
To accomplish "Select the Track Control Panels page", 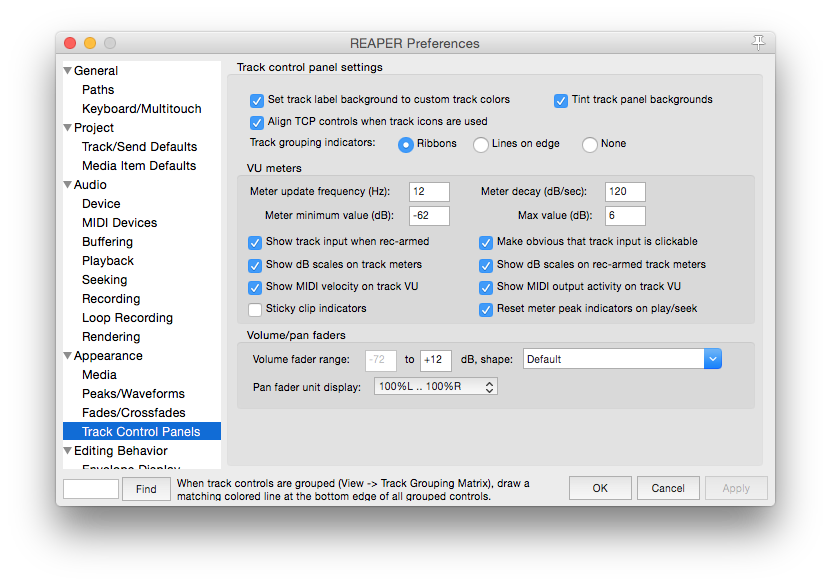I will click(142, 431).
